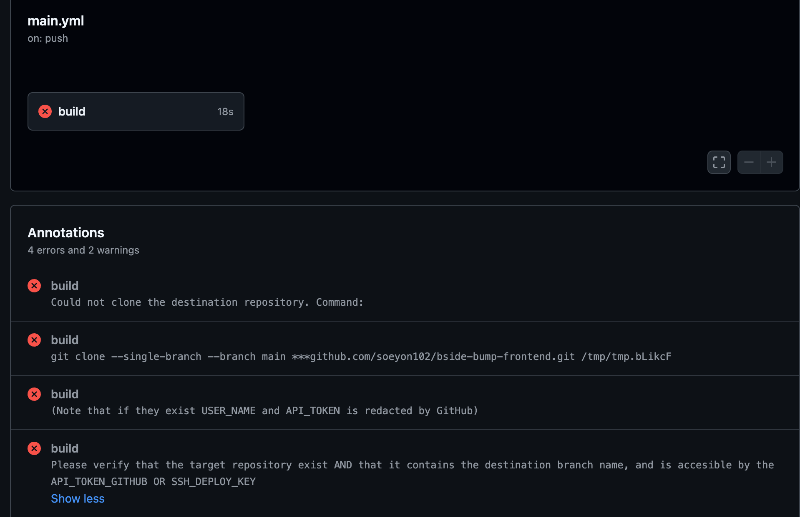Collapse annotation with Show less link

(78, 499)
